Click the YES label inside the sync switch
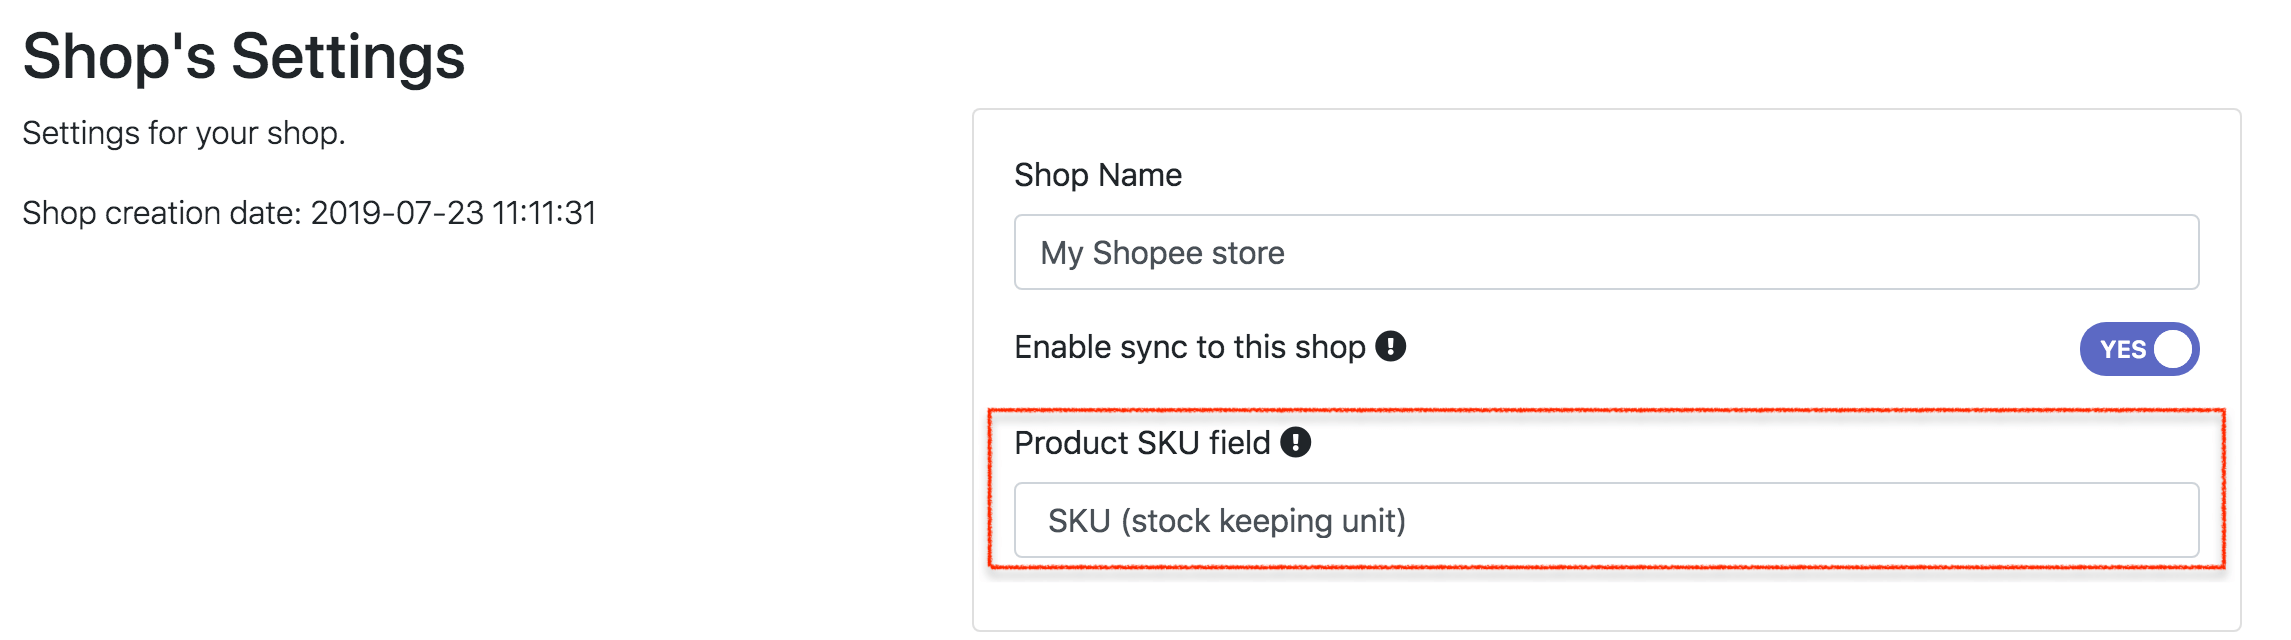 pos(2122,350)
